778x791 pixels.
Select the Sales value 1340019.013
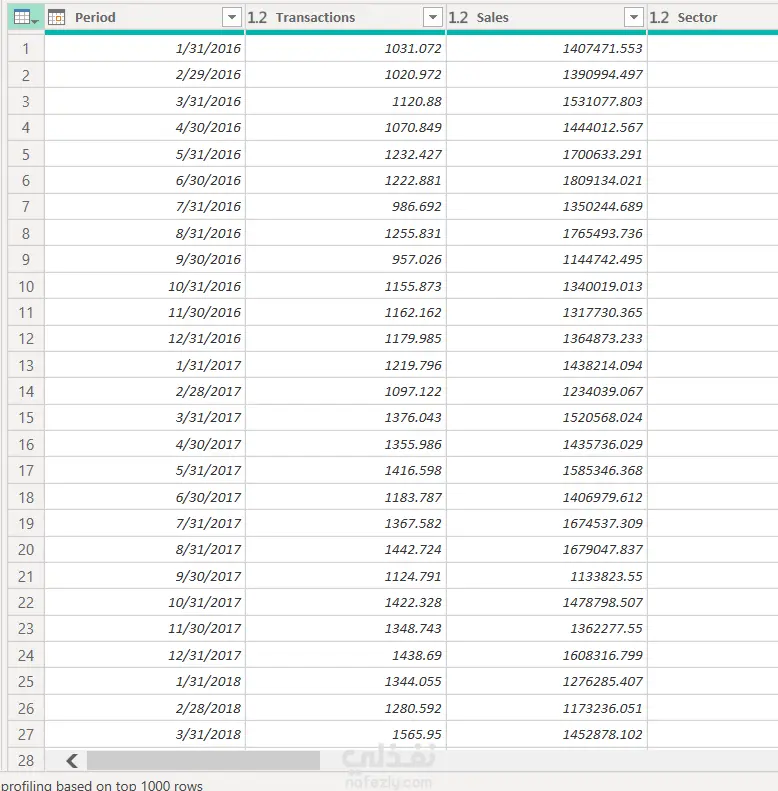click(546, 287)
